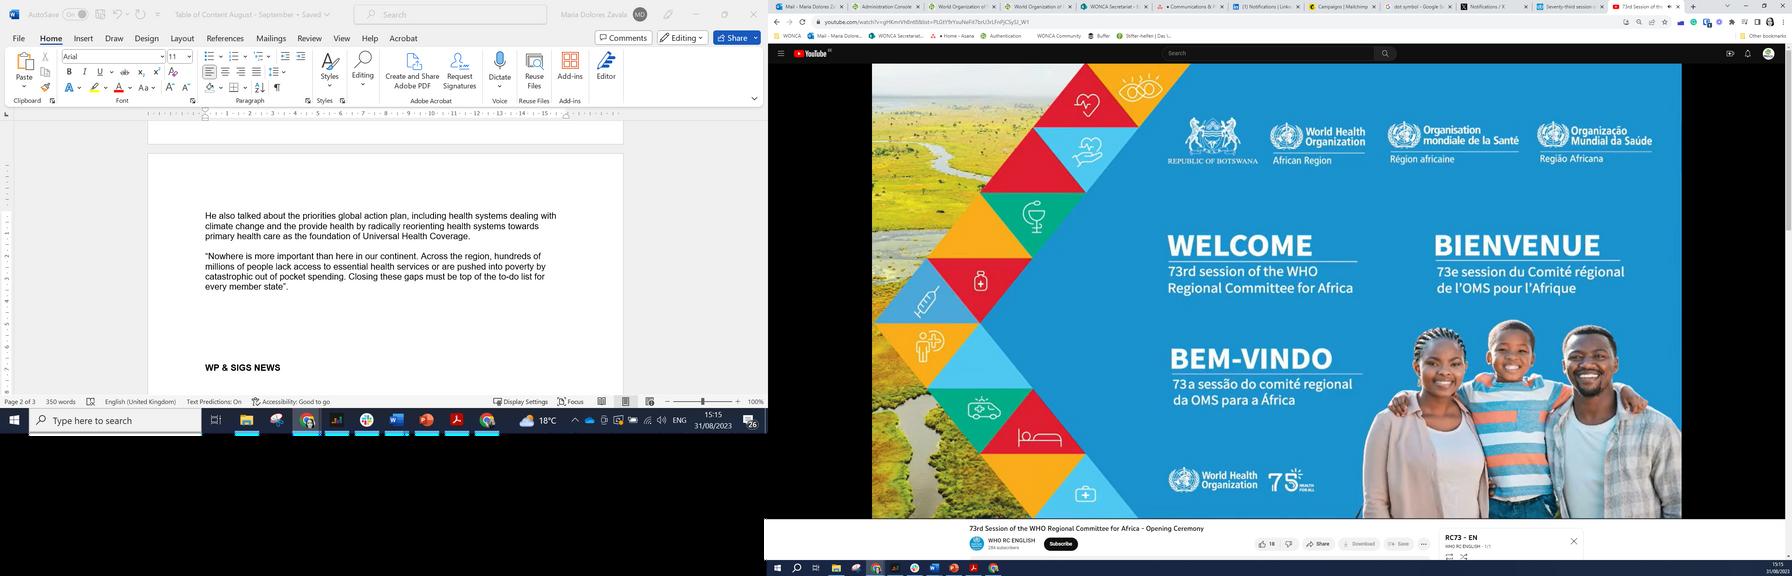
Task: Click Request Signatures icon
Action: pyautogui.click(x=459, y=71)
